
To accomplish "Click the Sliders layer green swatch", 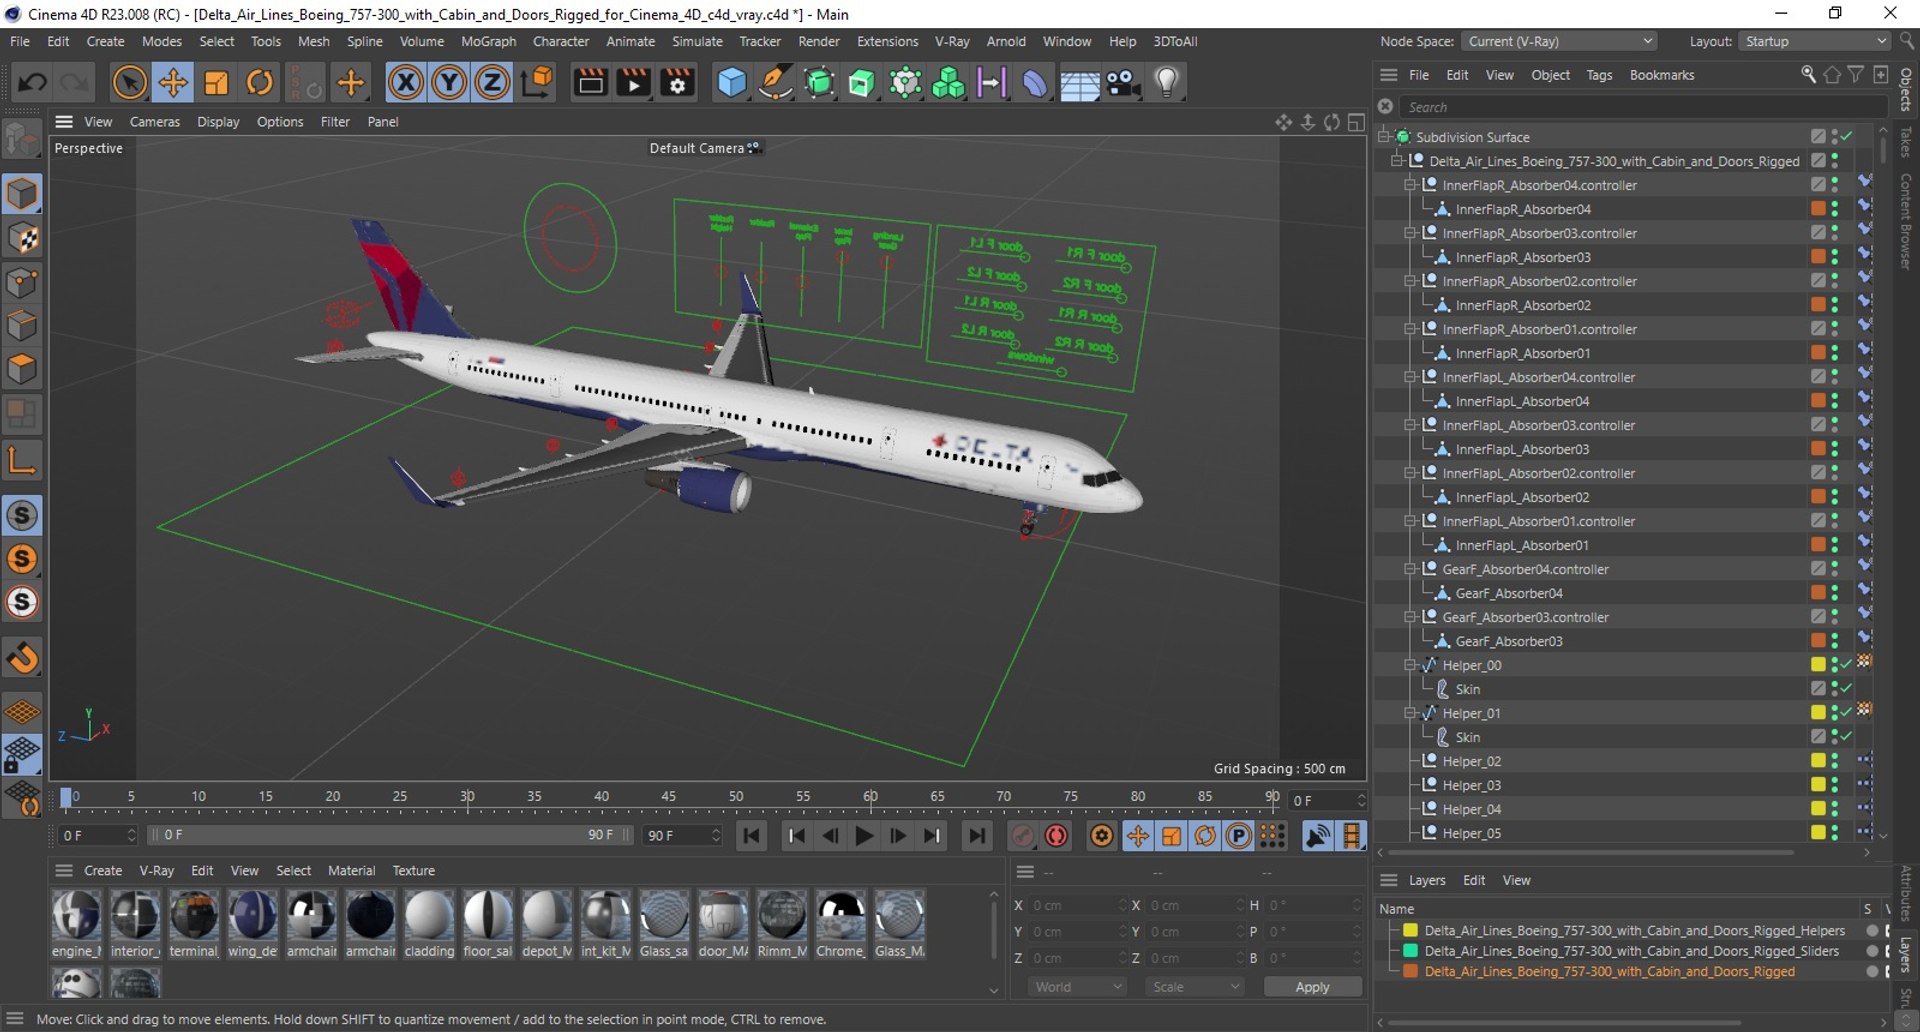I will pyautogui.click(x=1410, y=950).
